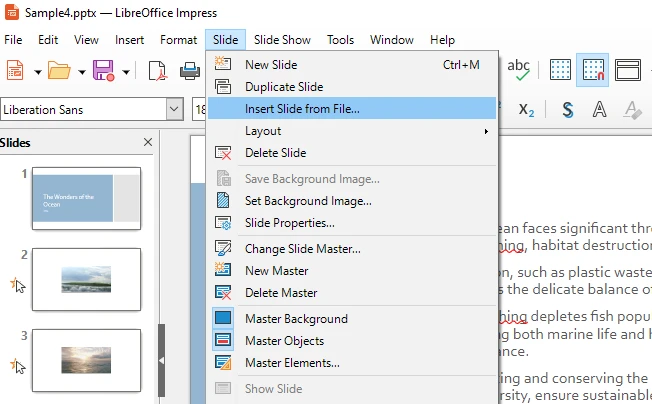This screenshot has width=652, height=404.
Task: Click the Save toolbar icon
Action: 103,70
